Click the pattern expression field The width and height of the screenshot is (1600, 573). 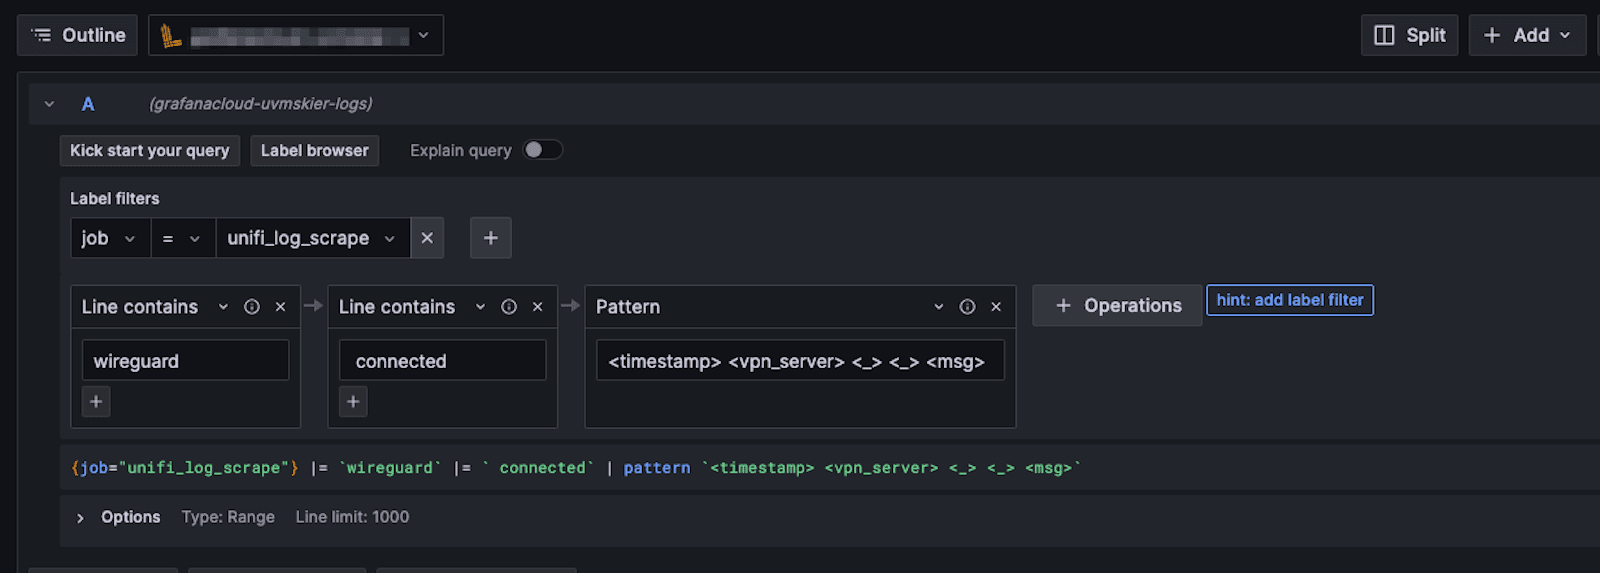click(x=800, y=361)
